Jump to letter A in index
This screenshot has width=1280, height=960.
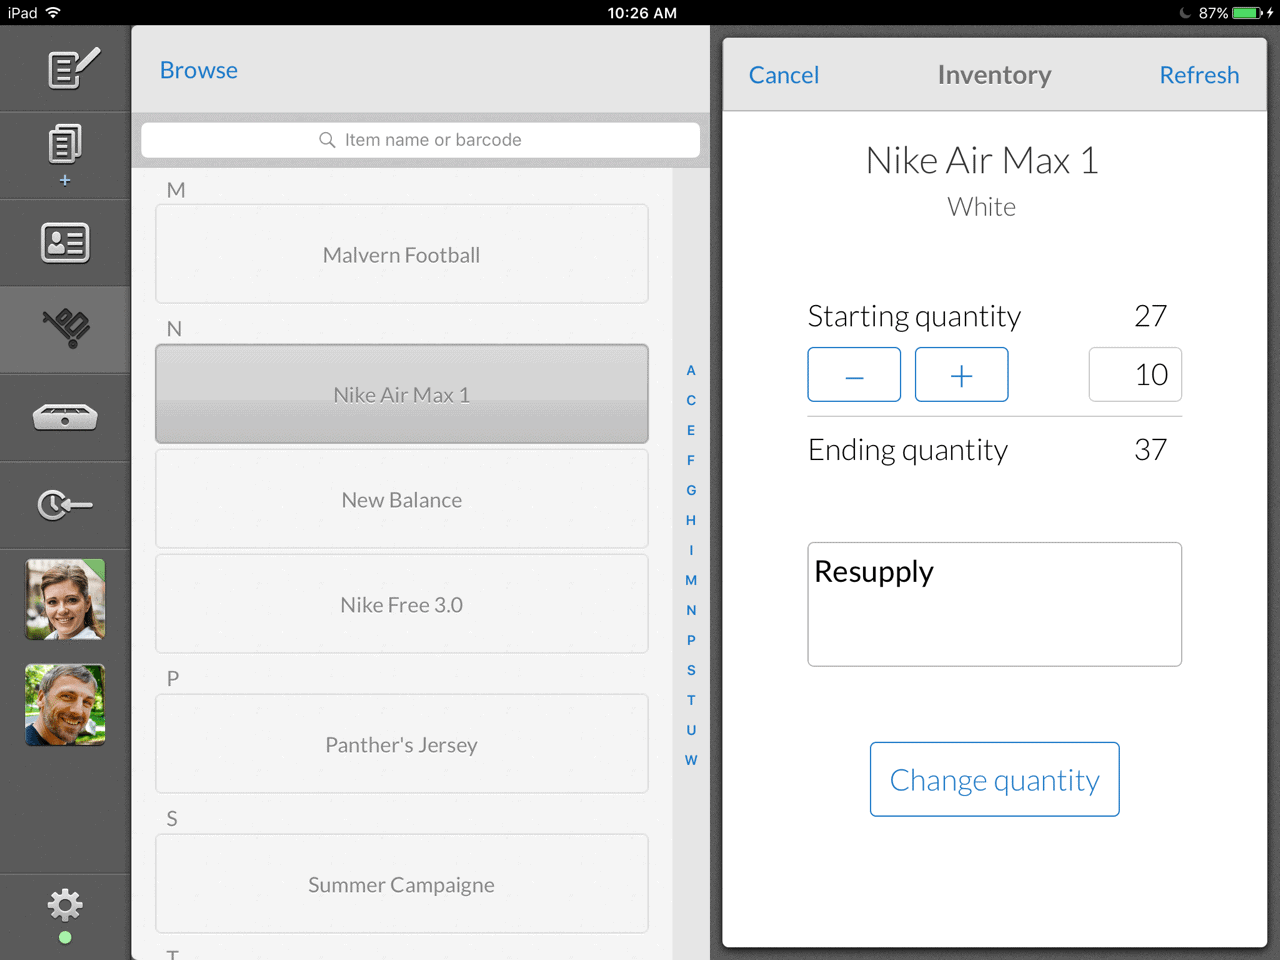tap(691, 370)
